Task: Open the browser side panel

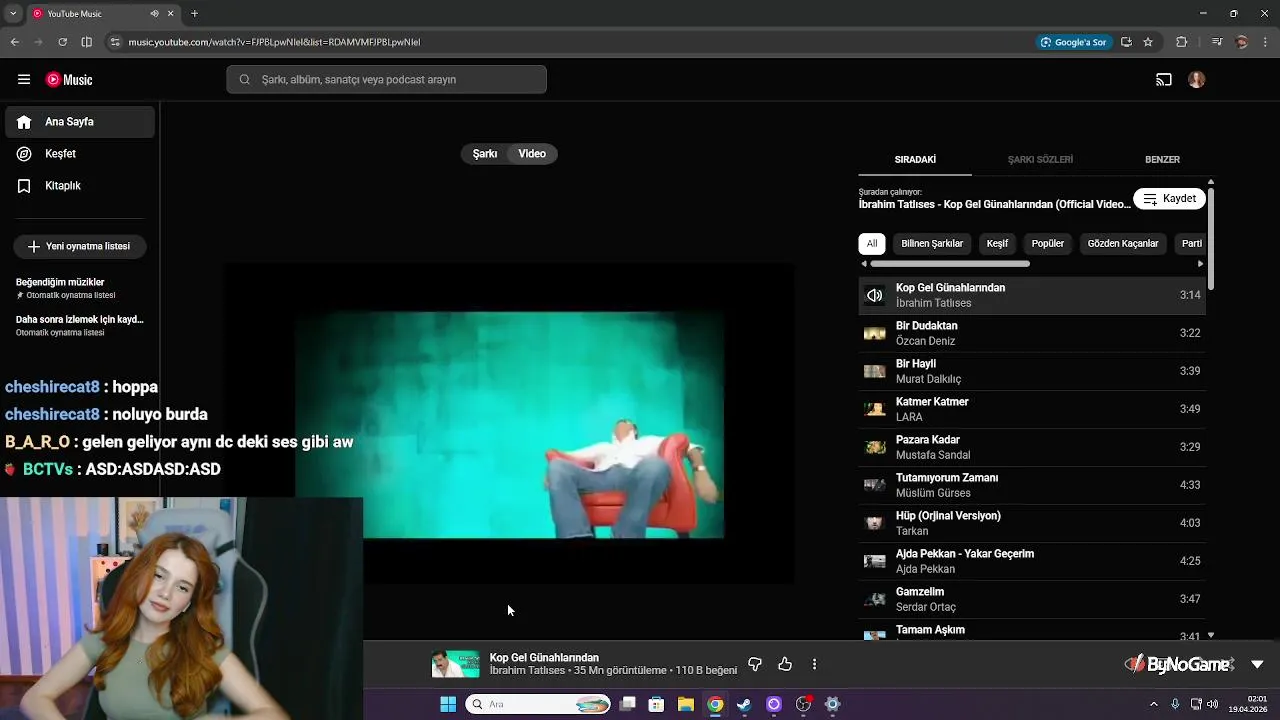Action: (87, 42)
